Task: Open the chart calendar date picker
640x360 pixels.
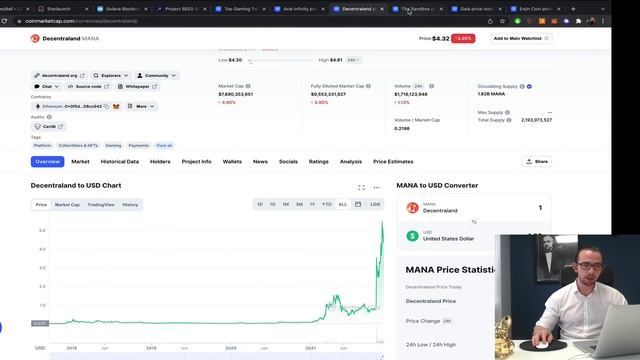Action: coord(358,204)
